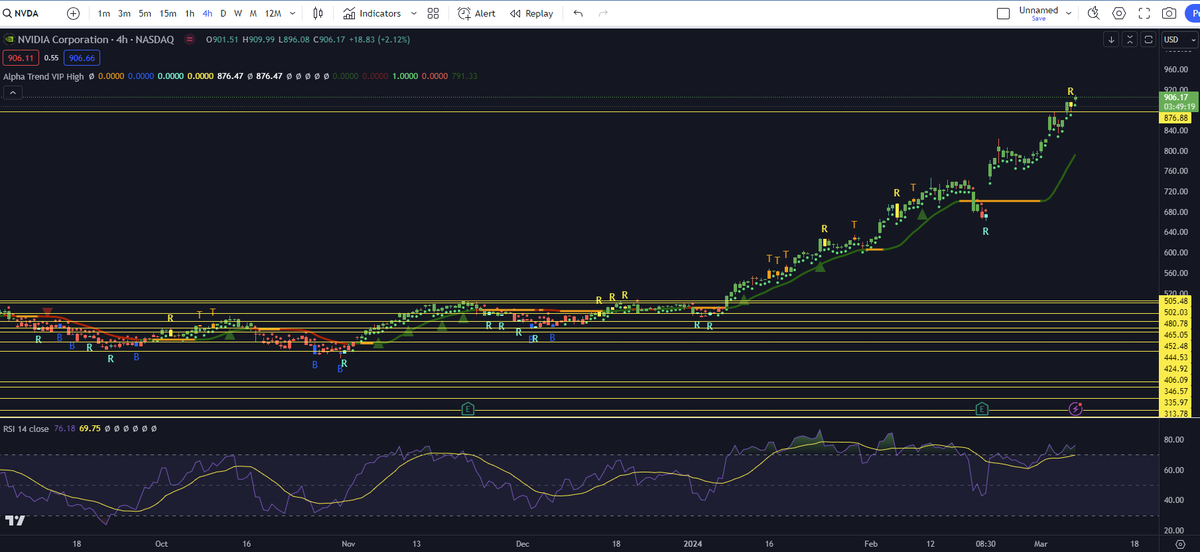Viewport: 1200px width, 552px height.
Task: Click the Nov label on time axis
Action: coord(347,544)
